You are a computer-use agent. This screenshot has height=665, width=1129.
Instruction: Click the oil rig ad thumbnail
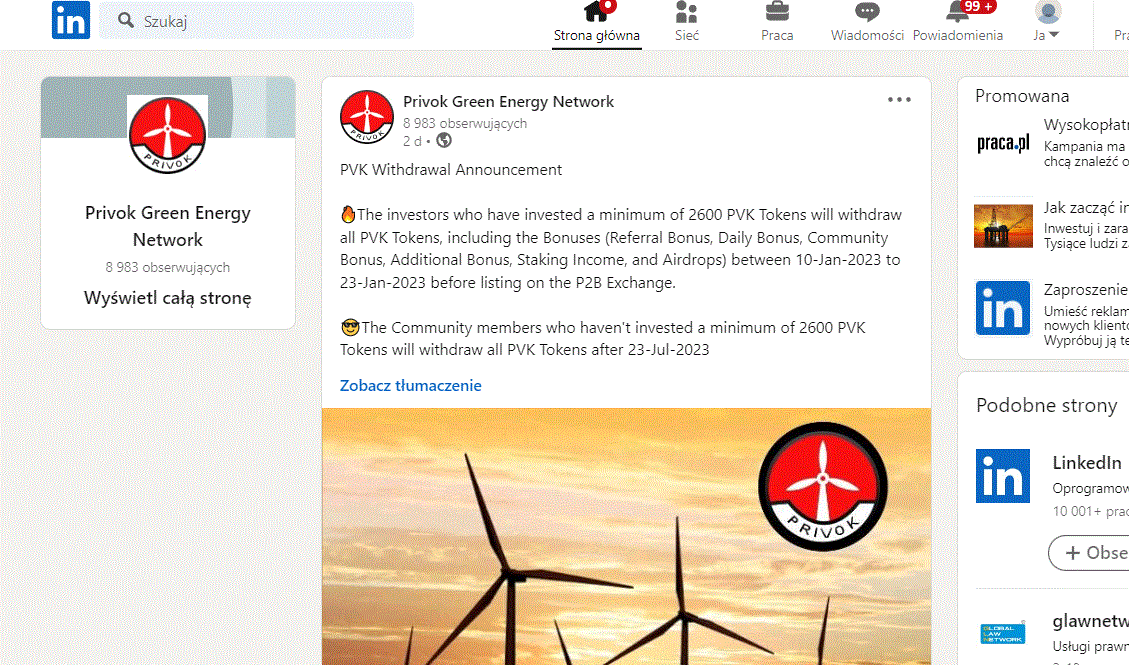(1003, 225)
